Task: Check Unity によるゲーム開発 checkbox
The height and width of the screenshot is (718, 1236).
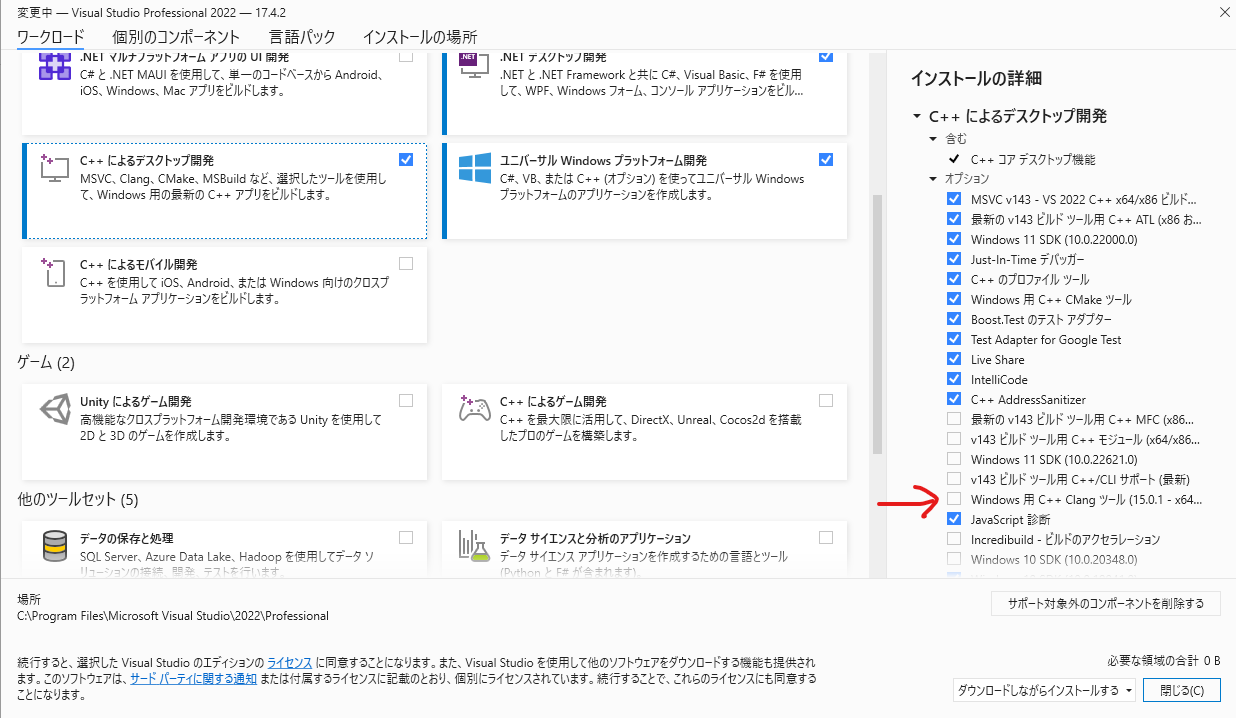Action: point(405,401)
